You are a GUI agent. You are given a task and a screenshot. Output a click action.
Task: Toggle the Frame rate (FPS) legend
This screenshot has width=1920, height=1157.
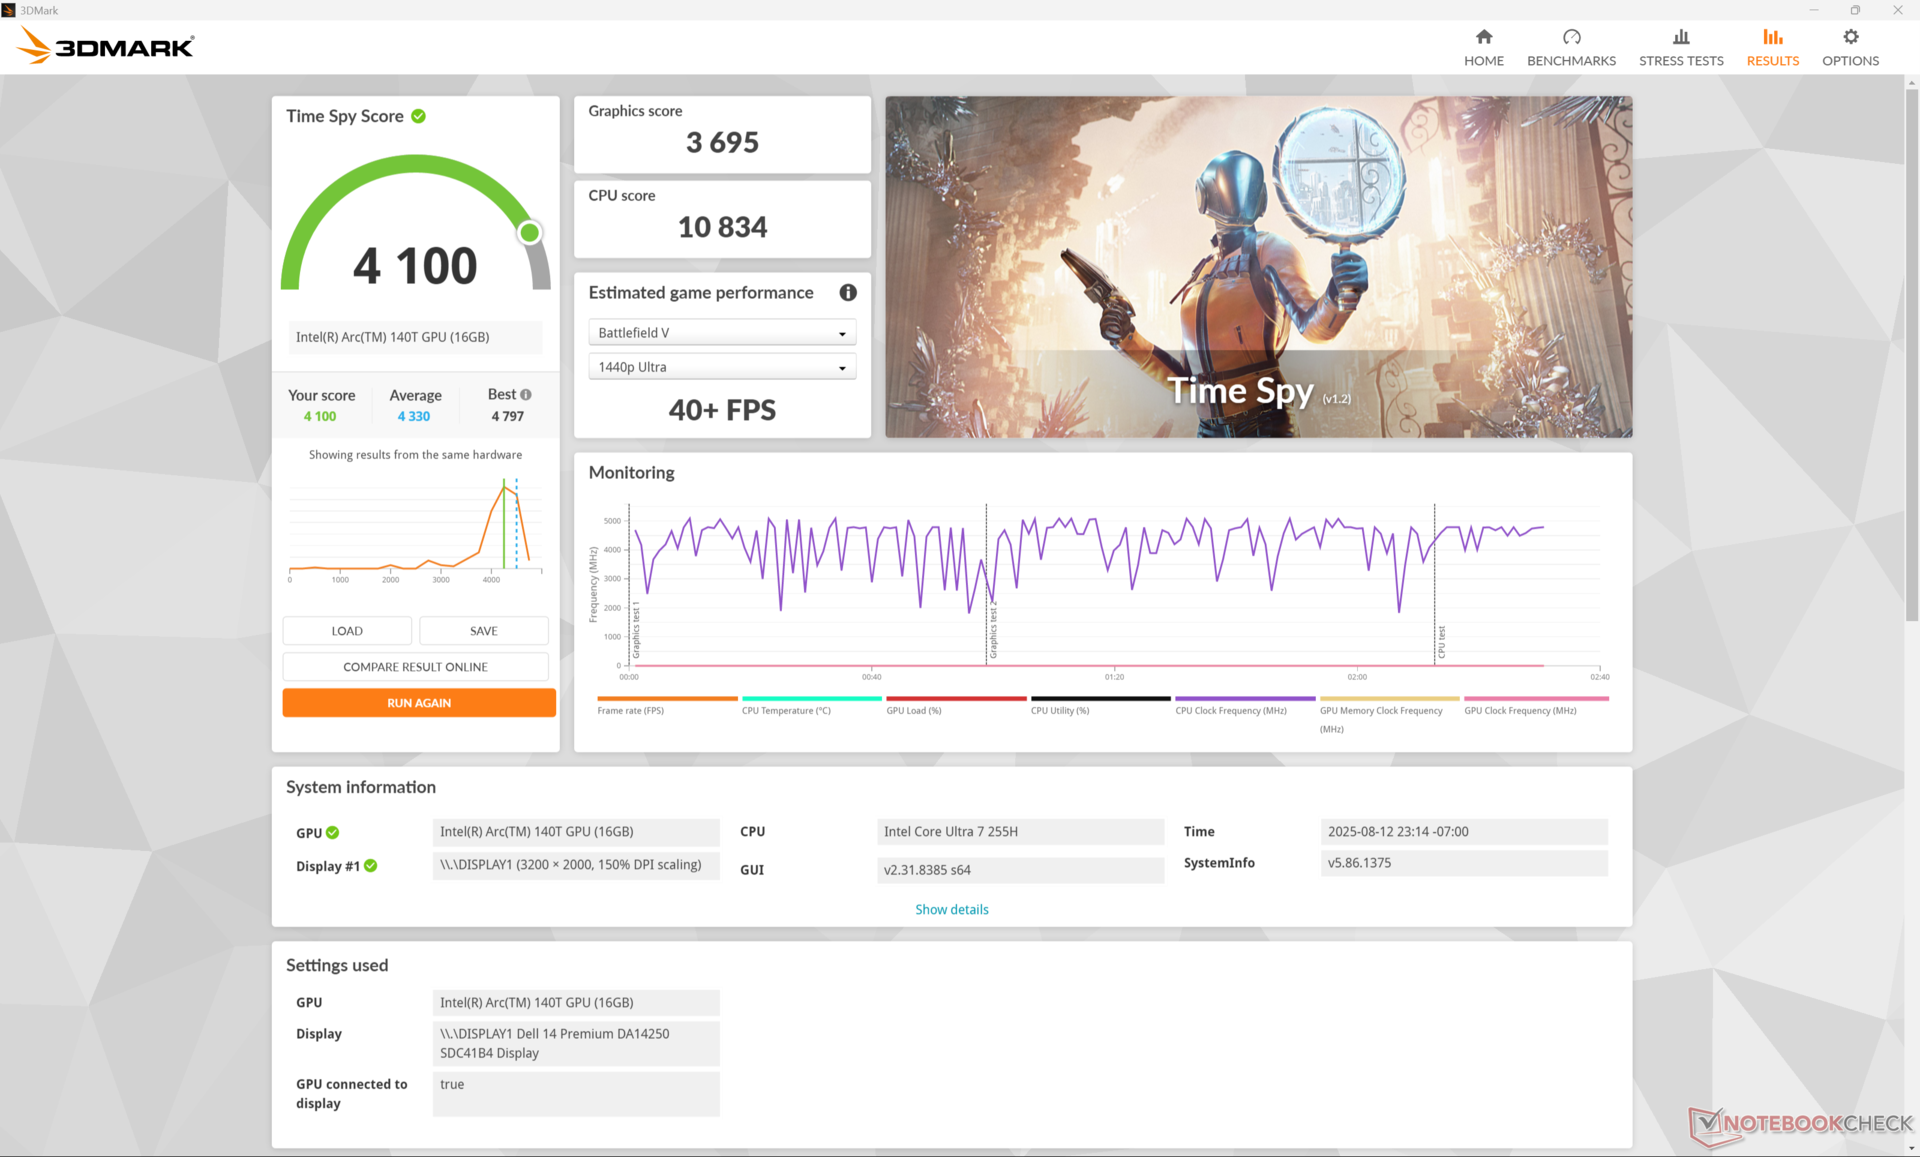pos(667,705)
